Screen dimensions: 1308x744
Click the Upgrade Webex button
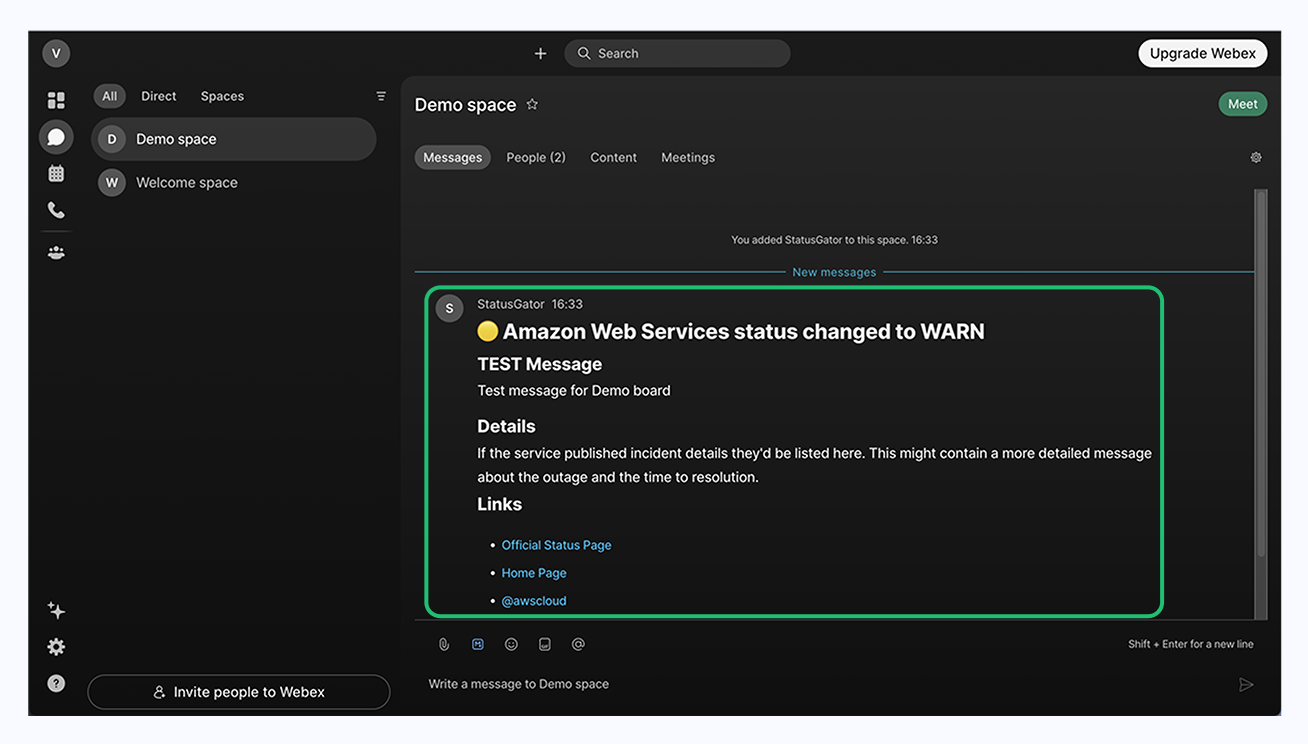[x=1202, y=54]
